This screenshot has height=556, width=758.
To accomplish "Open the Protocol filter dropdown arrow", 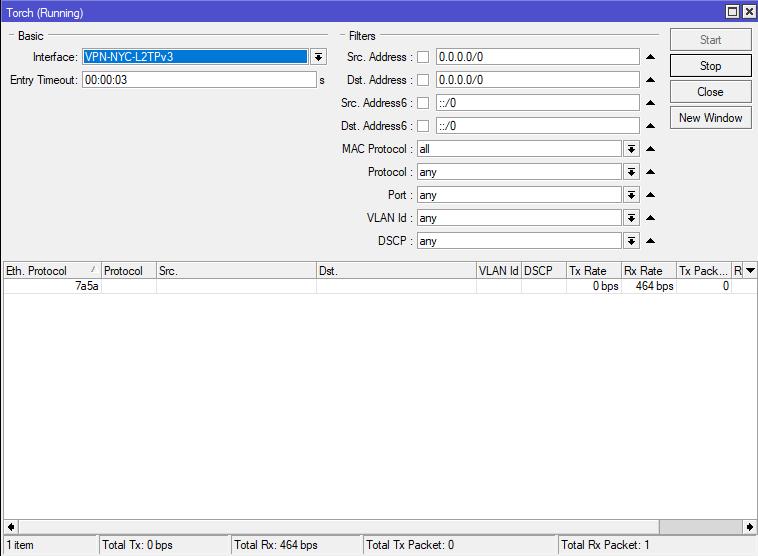I will 631,172.
